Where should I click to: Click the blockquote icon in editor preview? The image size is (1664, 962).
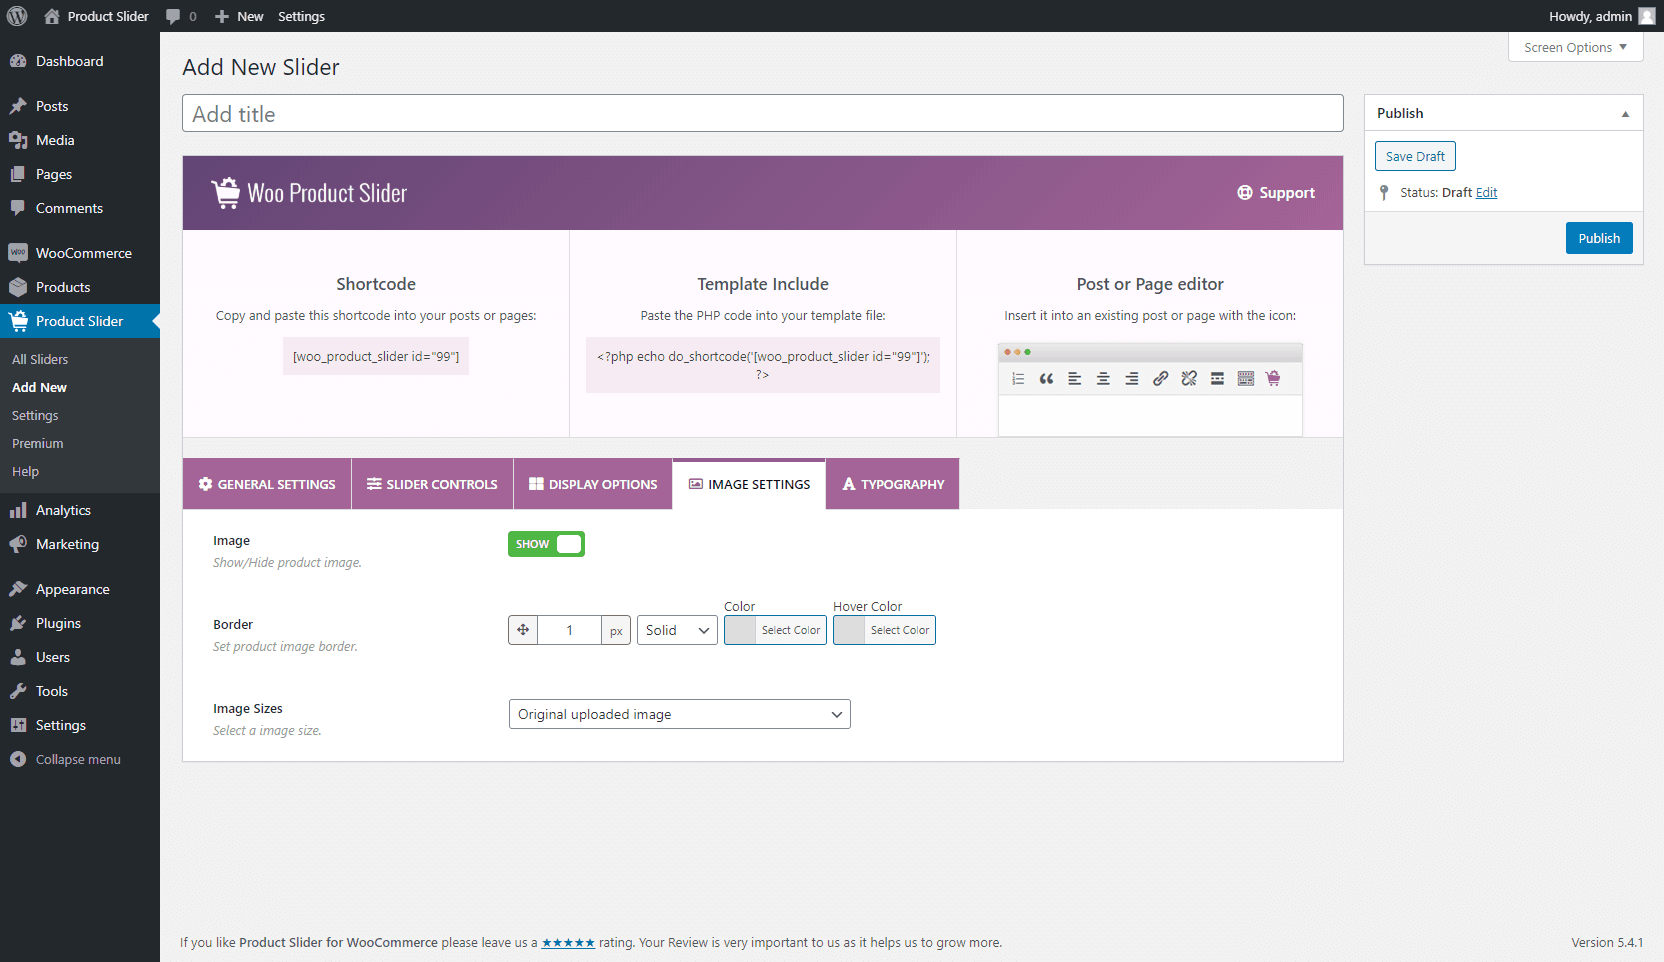point(1046,378)
